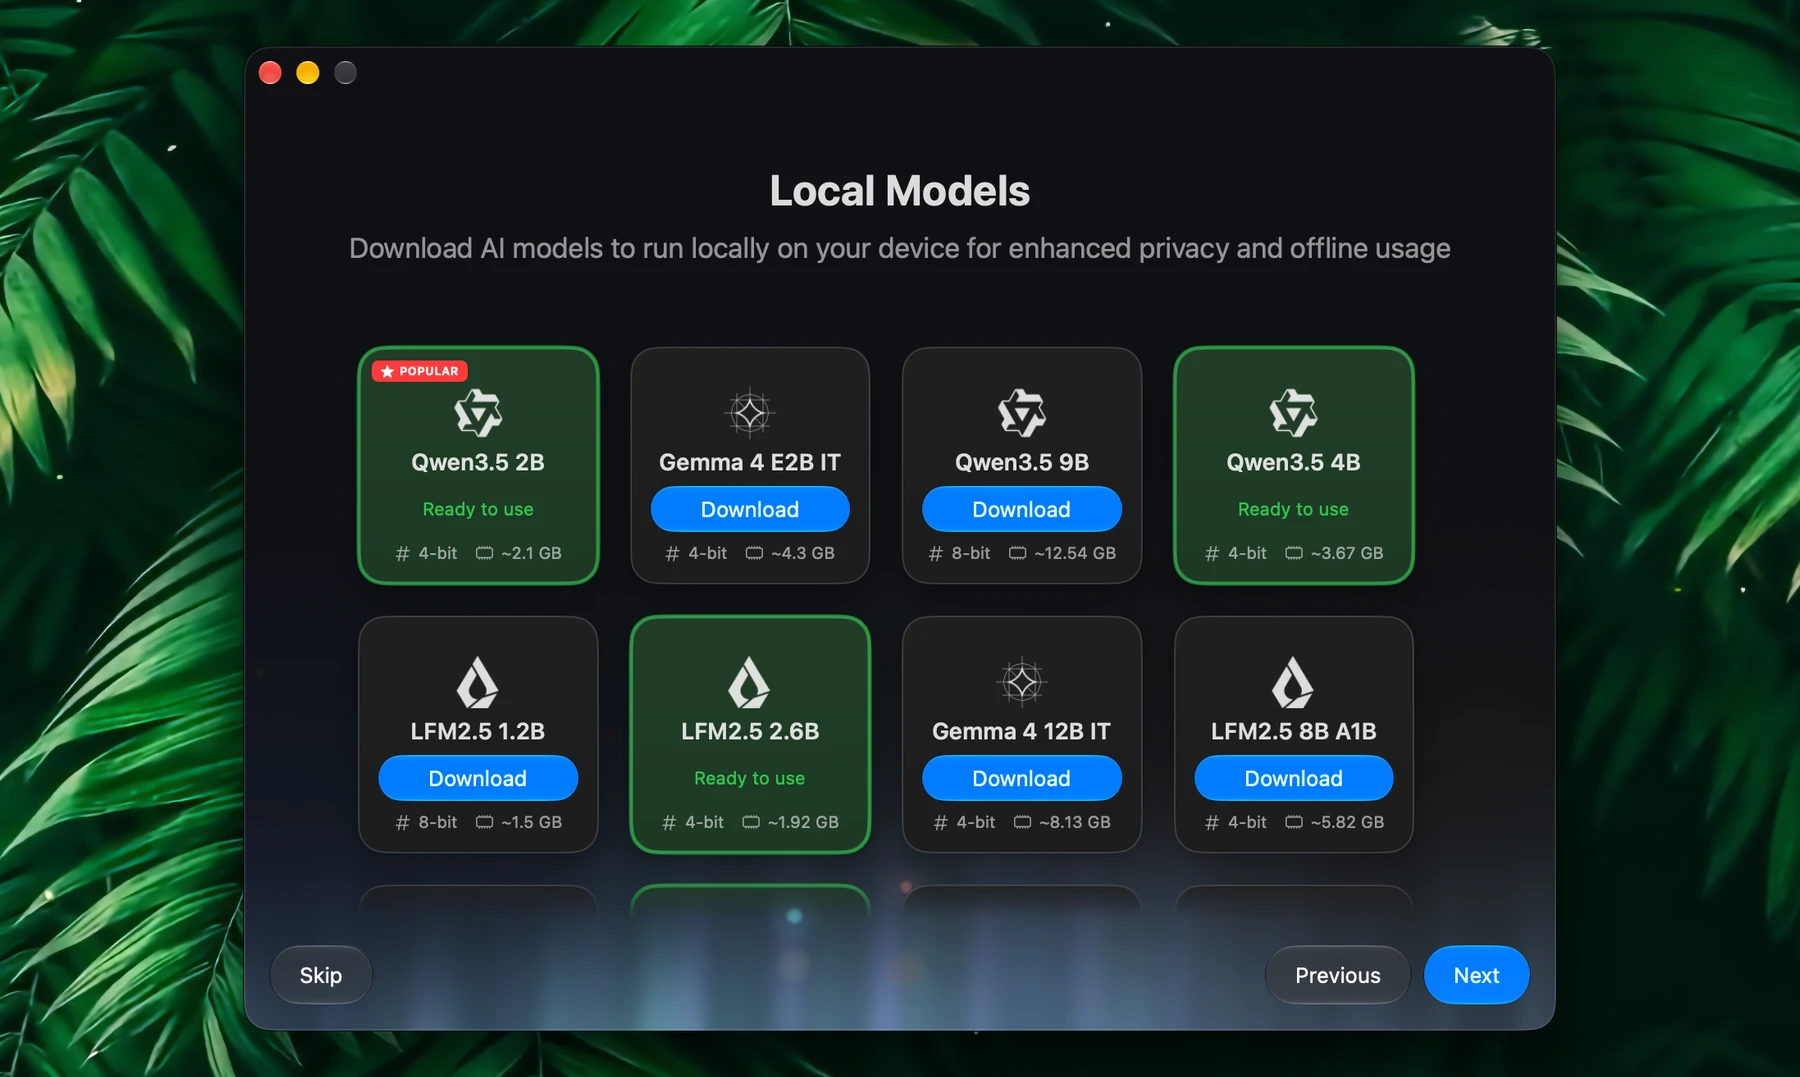Click the storage icon next to ~1.5 GB
The image size is (1800, 1077).
pyautogui.click(x=484, y=822)
